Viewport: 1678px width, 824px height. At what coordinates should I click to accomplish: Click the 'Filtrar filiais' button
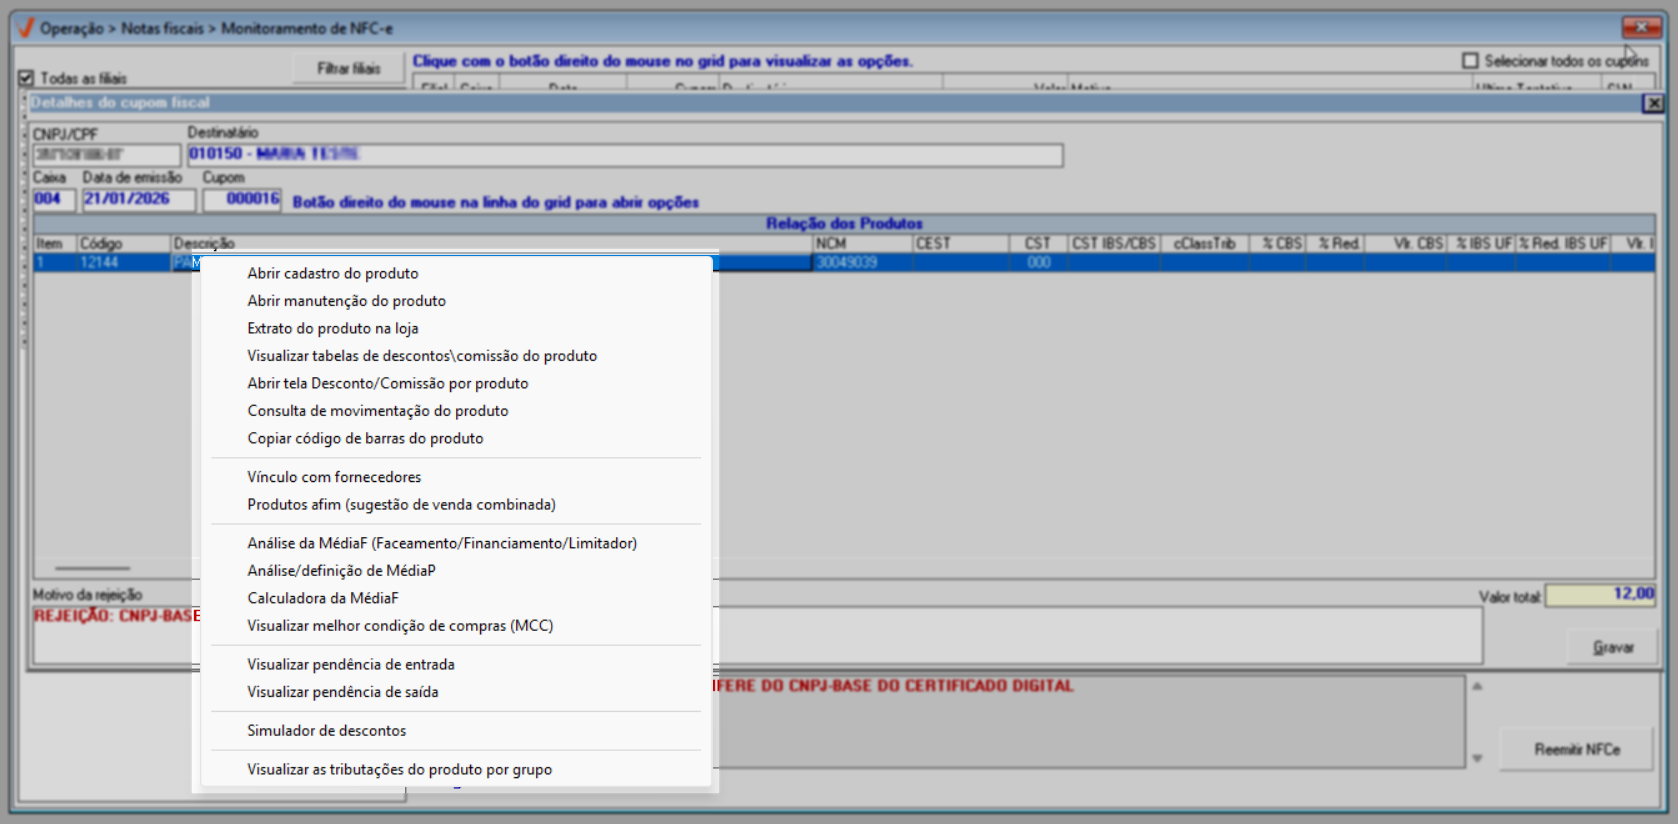pyautogui.click(x=349, y=68)
